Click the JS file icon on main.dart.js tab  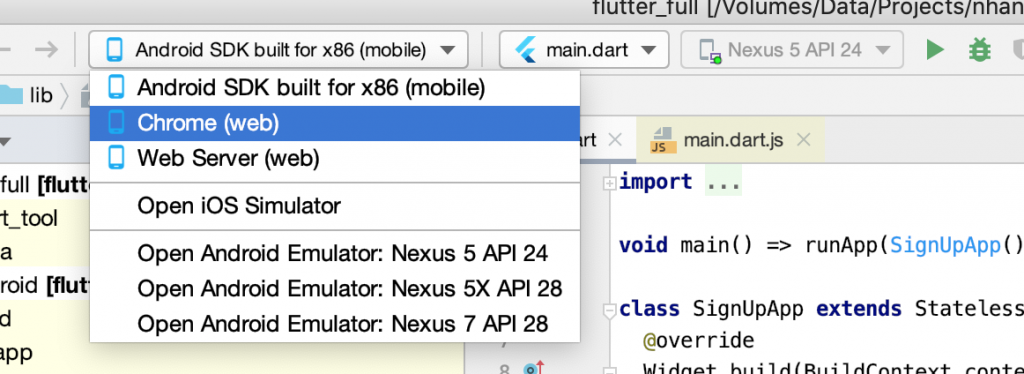pyautogui.click(x=662, y=140)
